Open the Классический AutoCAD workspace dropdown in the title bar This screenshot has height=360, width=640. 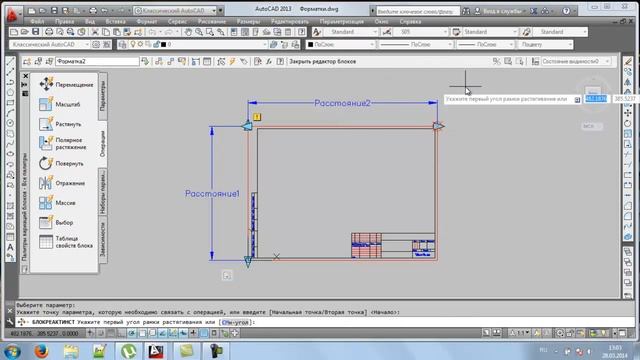click(176, 10)
